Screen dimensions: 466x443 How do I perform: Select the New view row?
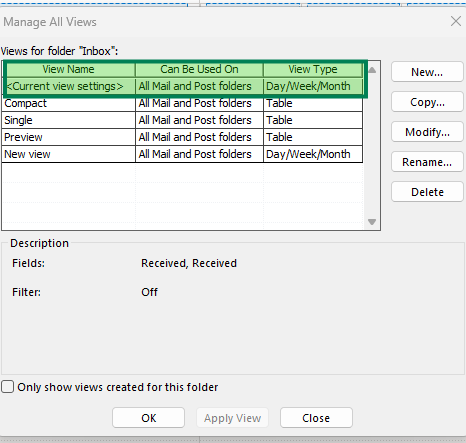point(182,154)
